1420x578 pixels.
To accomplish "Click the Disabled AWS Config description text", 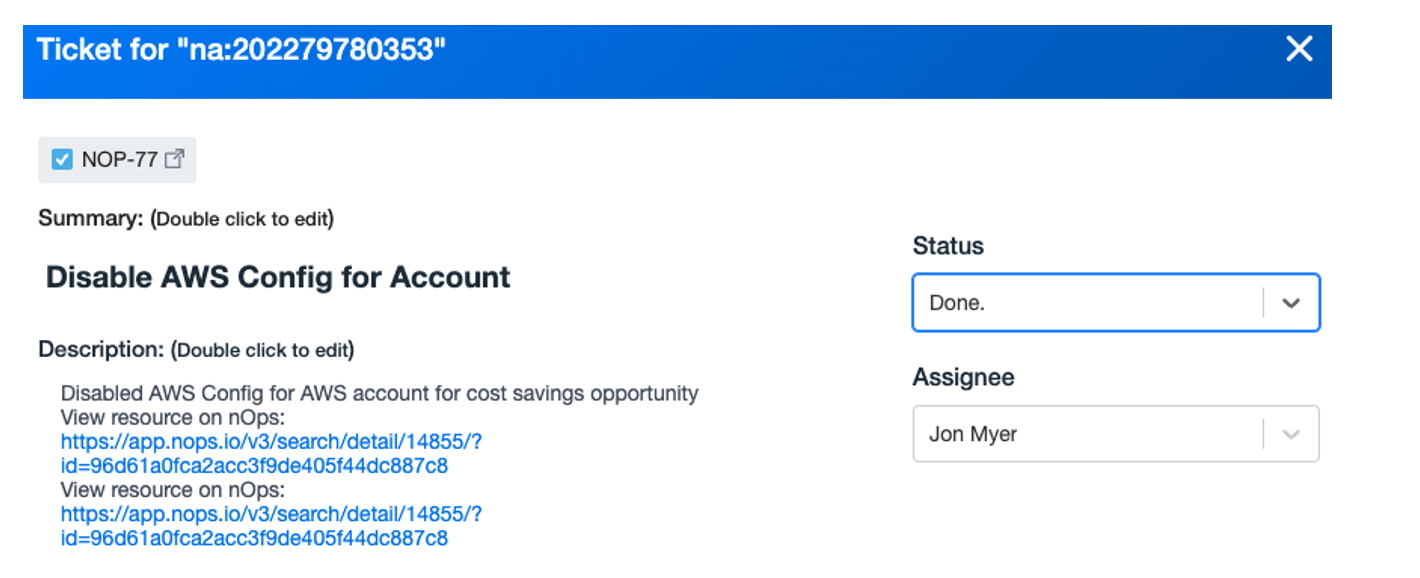I will pos(379,393).
